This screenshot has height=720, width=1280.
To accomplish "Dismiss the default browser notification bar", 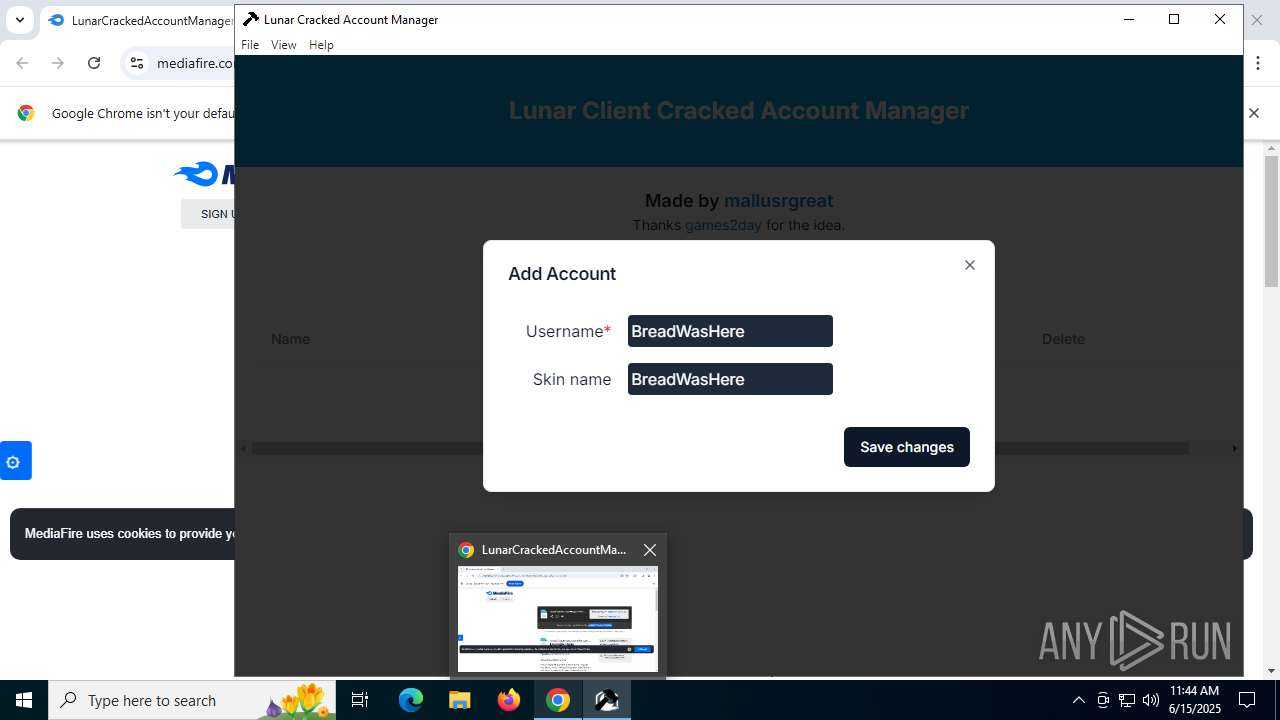I will coord(1254,113).
